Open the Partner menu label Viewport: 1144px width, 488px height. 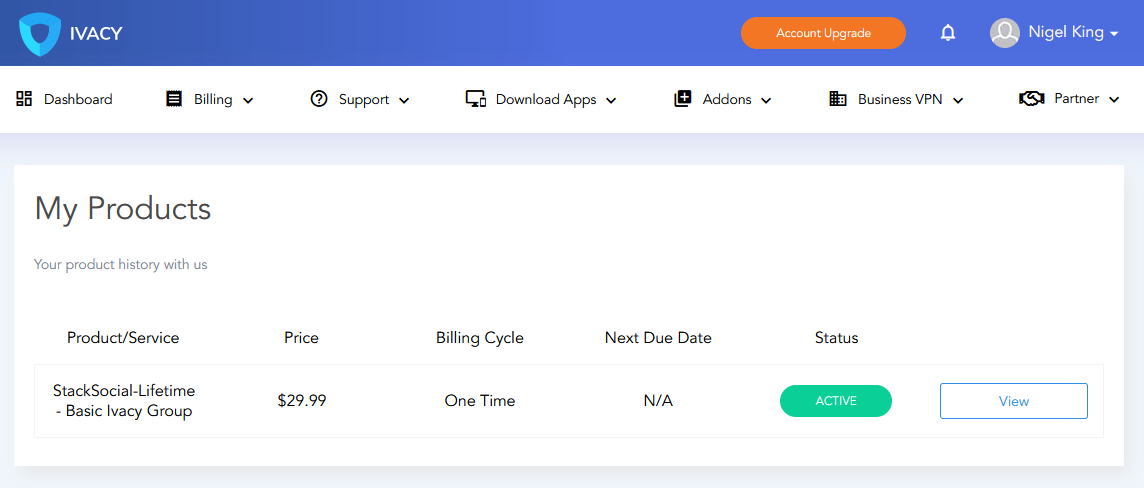[1077, 98]
